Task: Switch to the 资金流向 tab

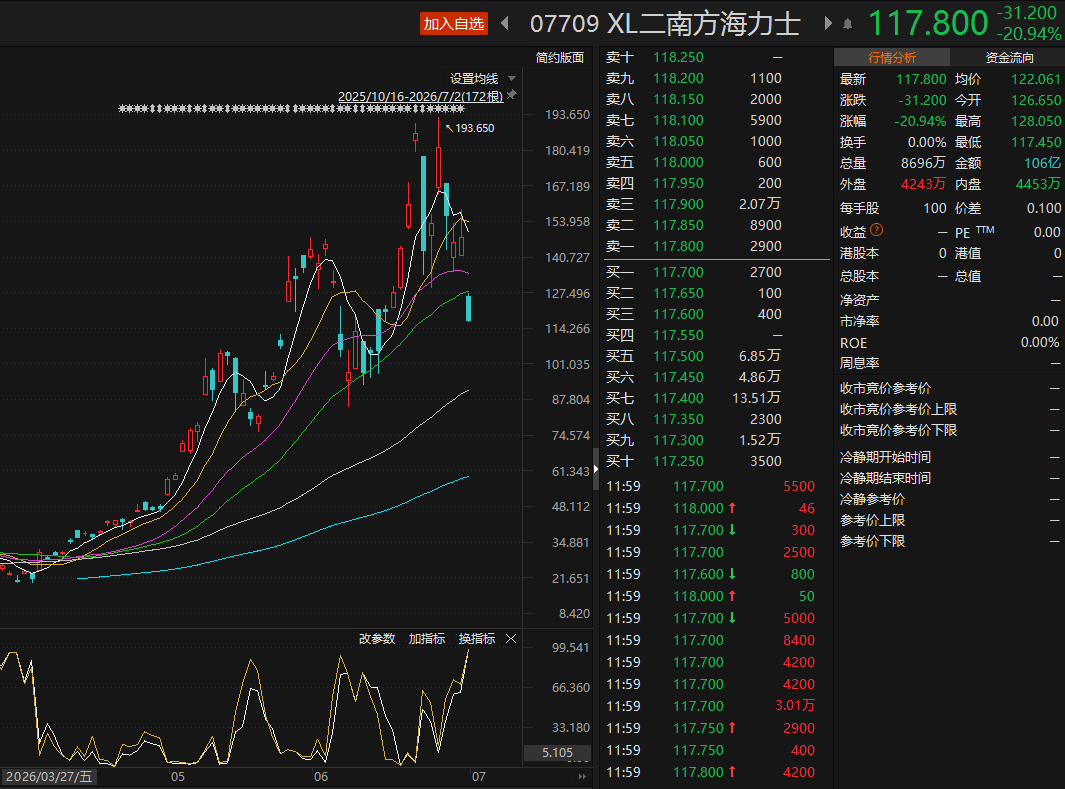Action: tap(1009, 58)
